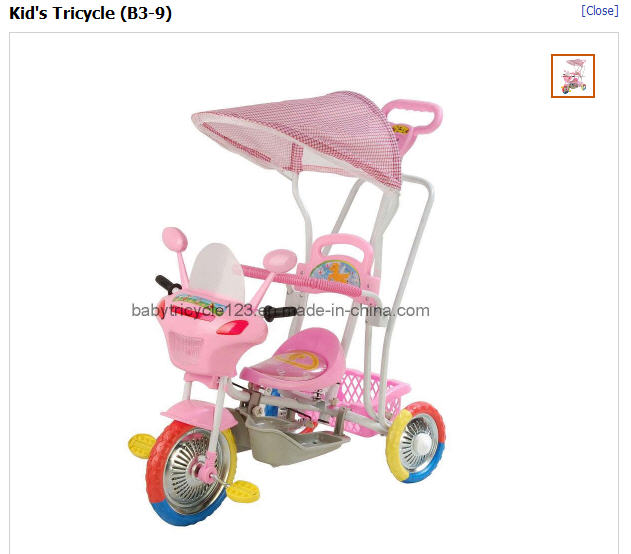Click the duck sticker on backrest

(335, 273)
